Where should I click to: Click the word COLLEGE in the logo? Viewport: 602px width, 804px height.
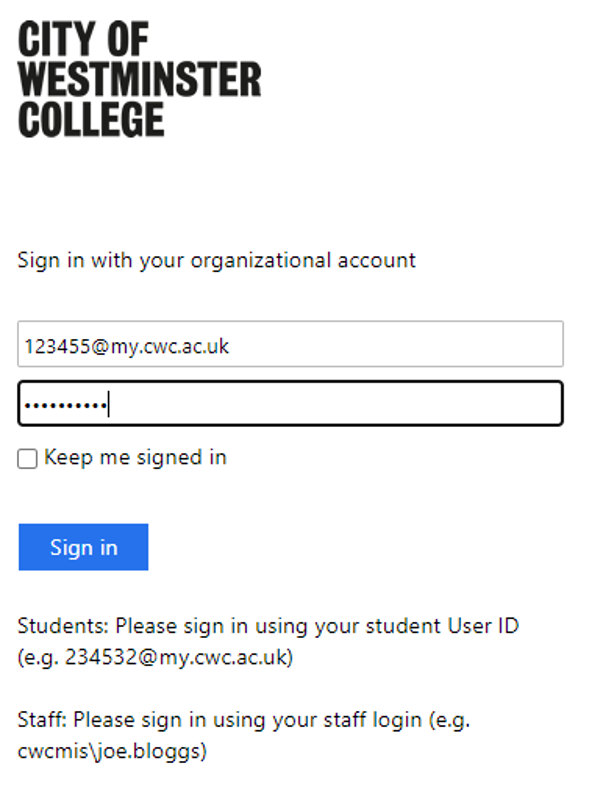pyautogui.click(x=91, y=119)
